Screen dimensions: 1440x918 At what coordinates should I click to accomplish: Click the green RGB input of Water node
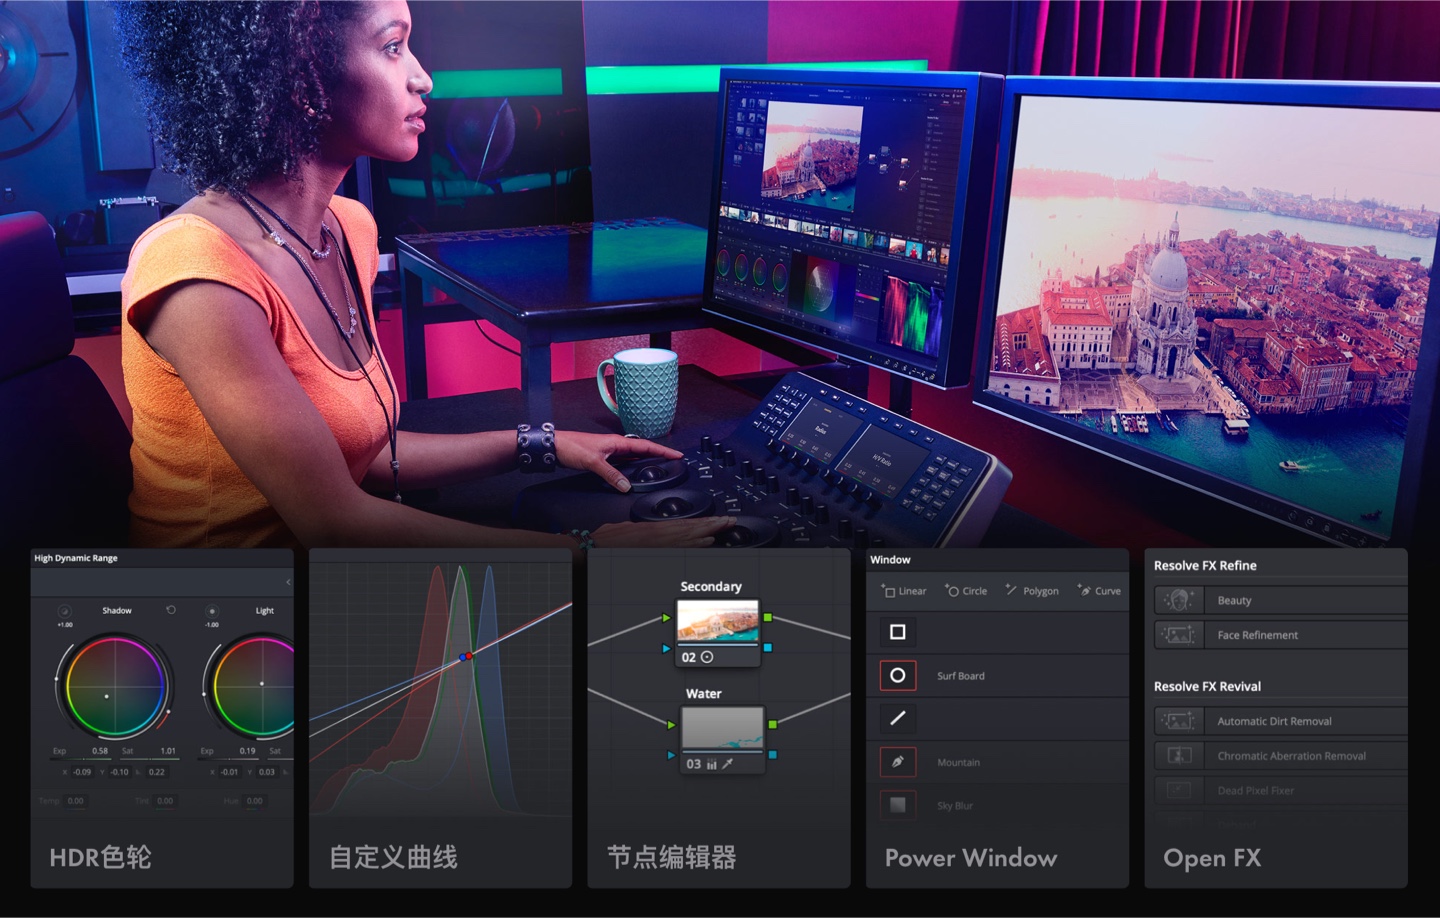[671, 724]
